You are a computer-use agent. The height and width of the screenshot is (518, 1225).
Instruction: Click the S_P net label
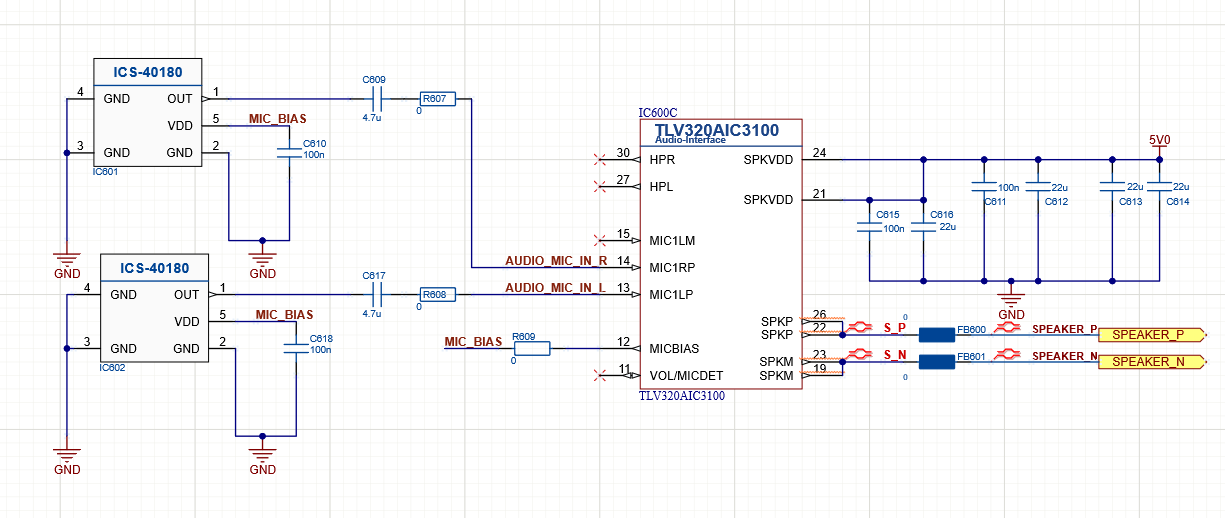(x=895, y=327)
